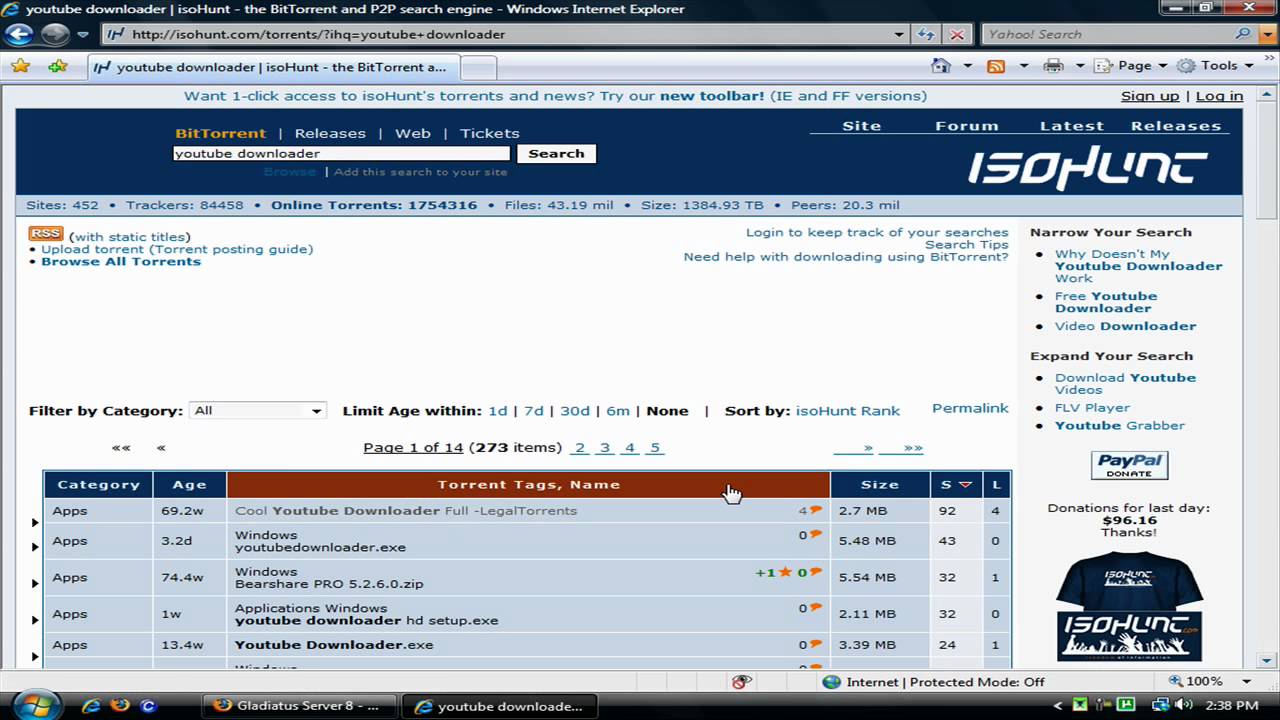The height and width of the screenshot is (720, 1280).
Task: Click the Latest nav link
Action: pos(1071,126)
